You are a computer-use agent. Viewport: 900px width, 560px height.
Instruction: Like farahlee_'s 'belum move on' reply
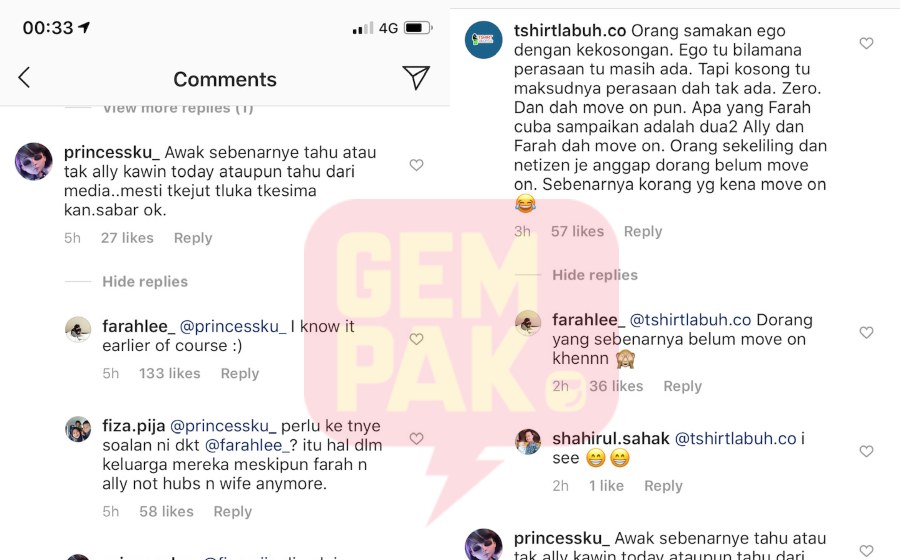866,333
